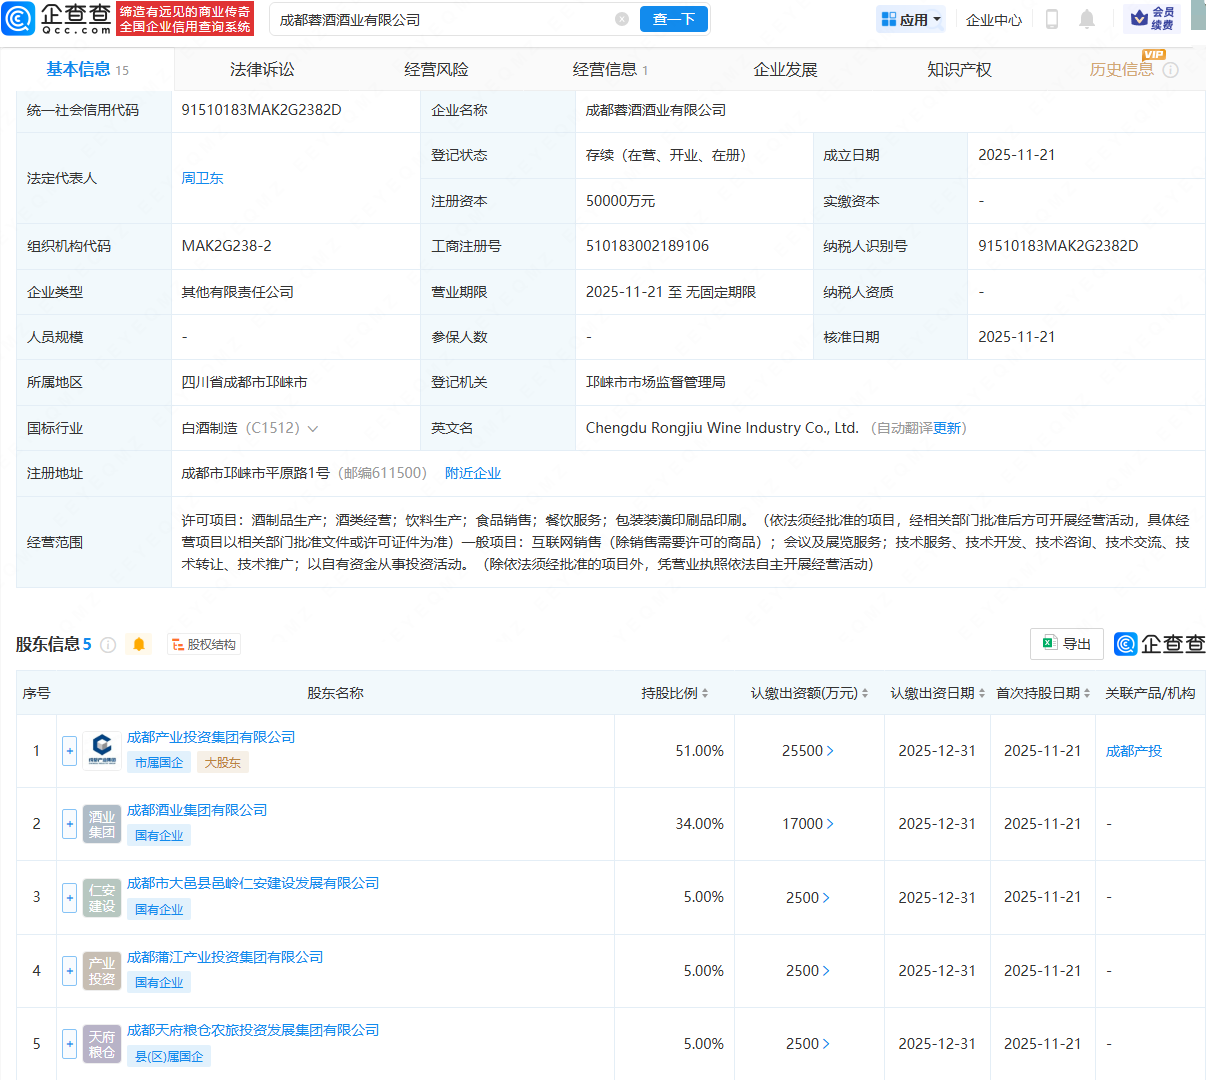Click the 企查查 watermark logo beside 导出
This screenshot has height=1080, width=1206.
coord(1158,644)
